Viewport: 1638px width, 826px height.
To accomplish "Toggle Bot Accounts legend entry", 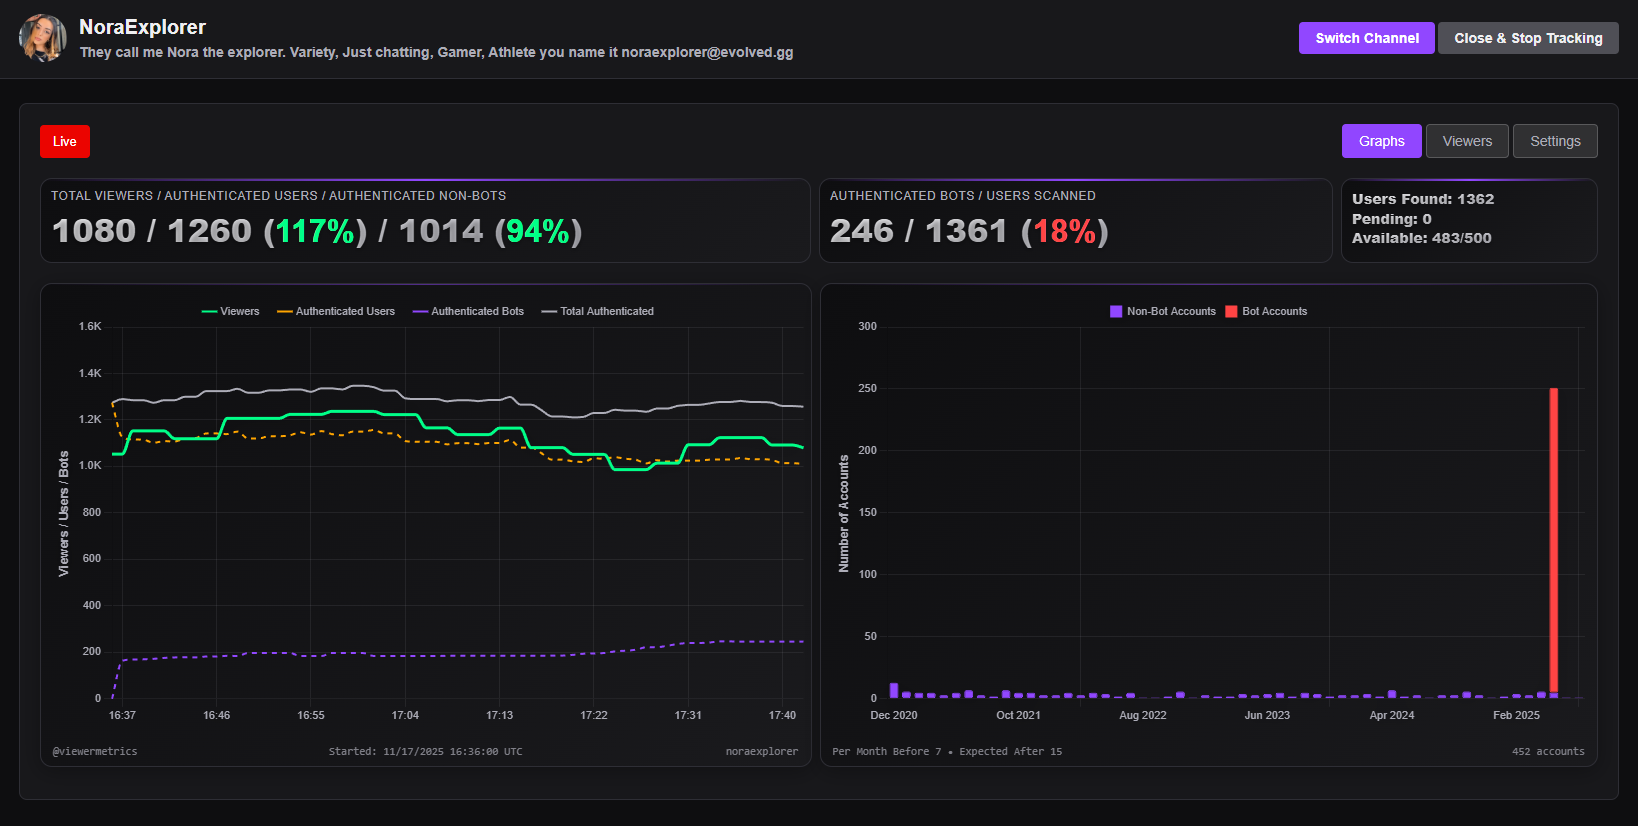I will pyautogui.click(x=1267, y=311).
